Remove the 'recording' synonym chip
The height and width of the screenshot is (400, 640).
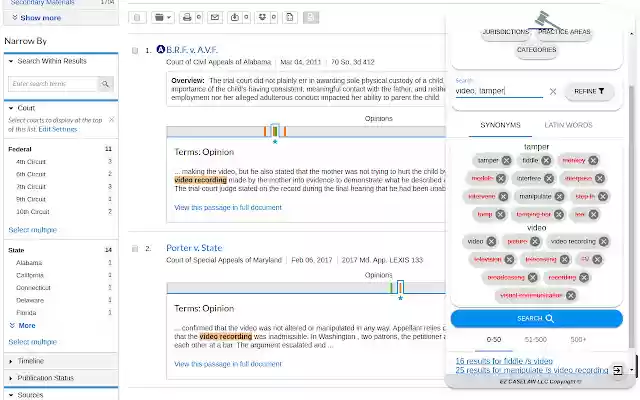tap(584, 278)
